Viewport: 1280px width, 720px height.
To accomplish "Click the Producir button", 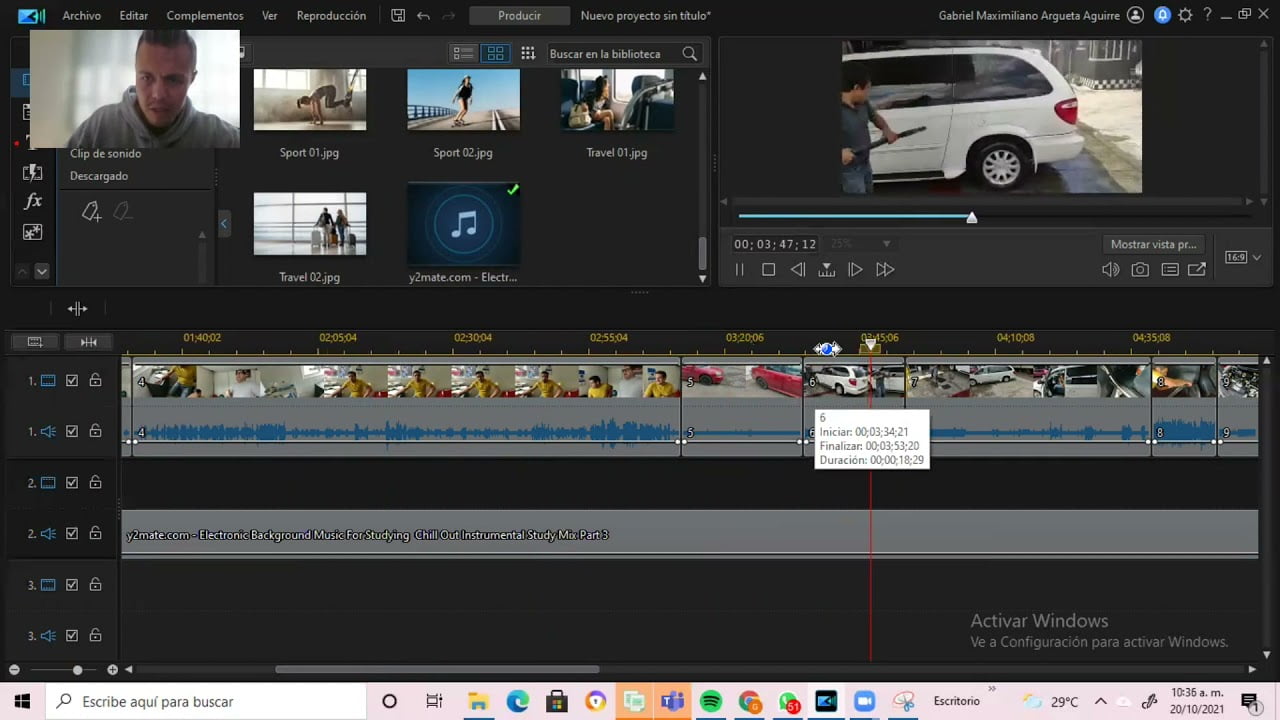I will [519, 16].
